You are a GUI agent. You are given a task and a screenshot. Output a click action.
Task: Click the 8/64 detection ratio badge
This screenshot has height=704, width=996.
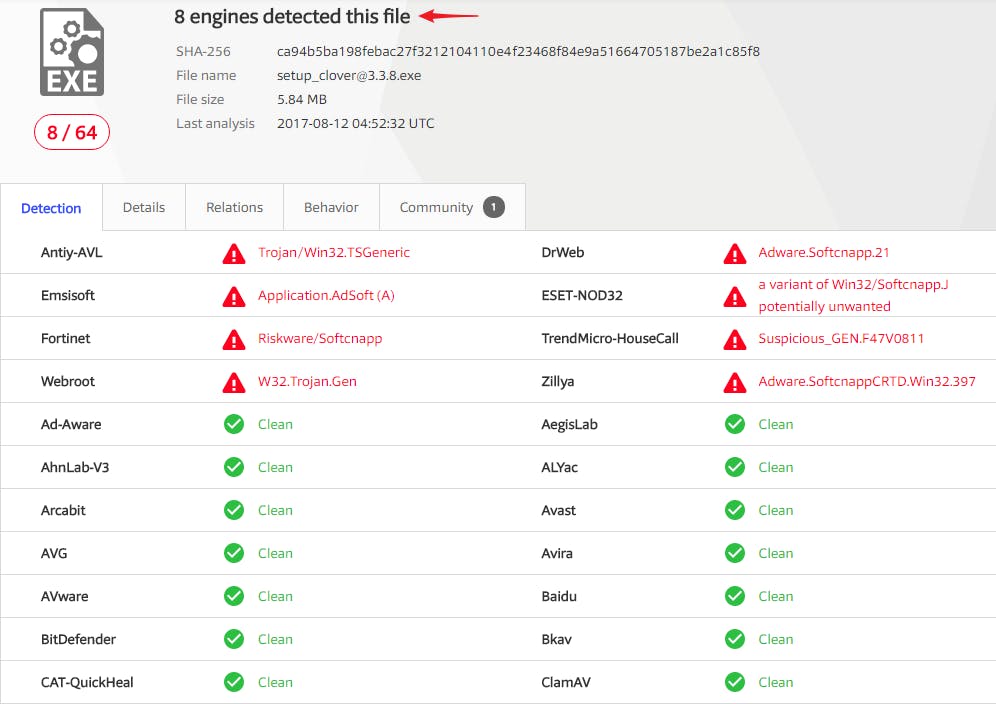coord(71,131)
